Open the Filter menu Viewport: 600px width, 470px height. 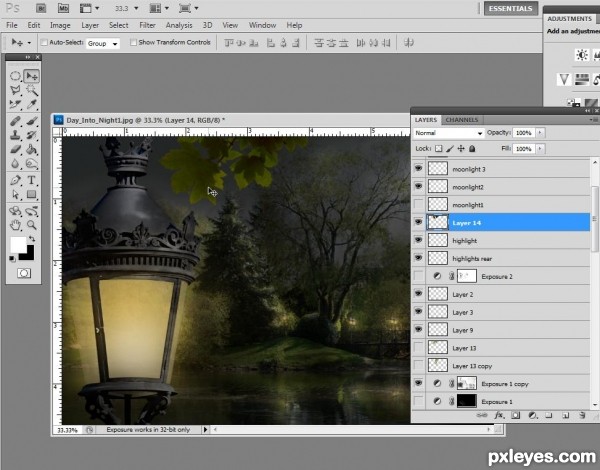pos(147,25)
